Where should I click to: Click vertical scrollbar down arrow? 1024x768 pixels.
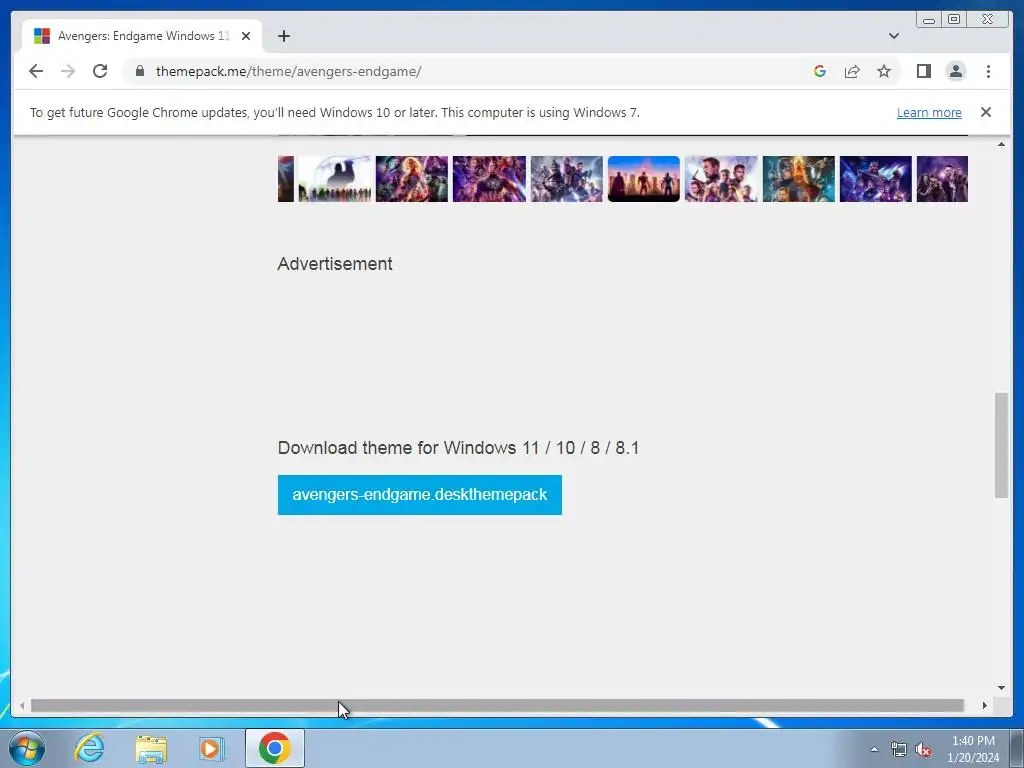[1001, 688]
